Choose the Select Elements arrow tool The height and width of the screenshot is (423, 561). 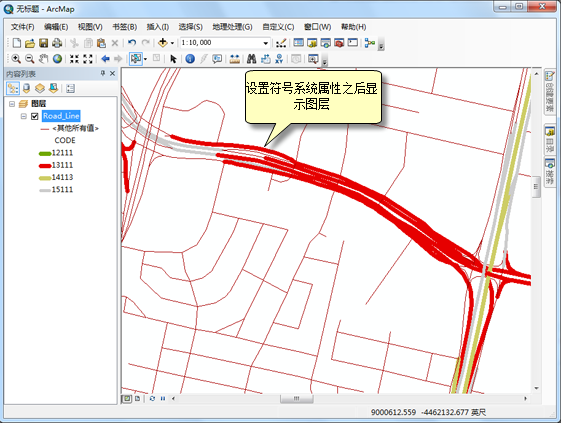(173, 59)
